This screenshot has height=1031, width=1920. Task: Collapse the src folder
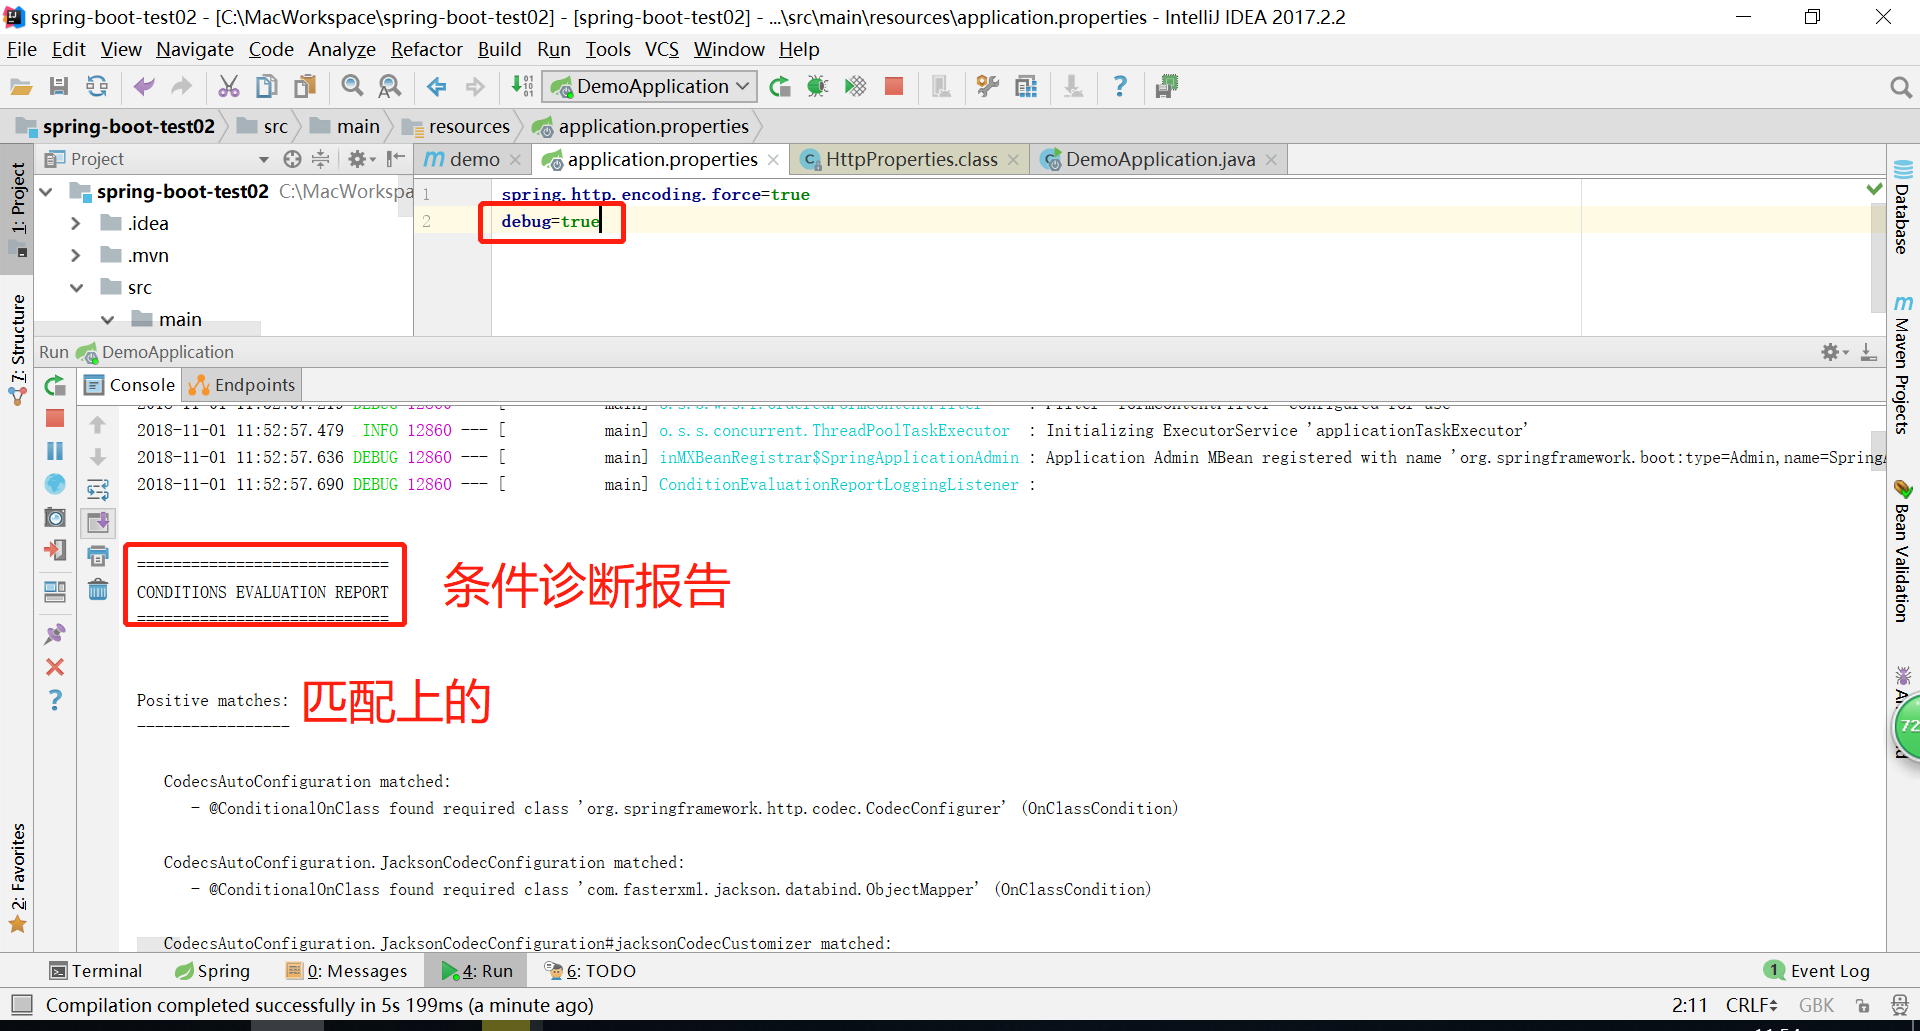[76, 287]
